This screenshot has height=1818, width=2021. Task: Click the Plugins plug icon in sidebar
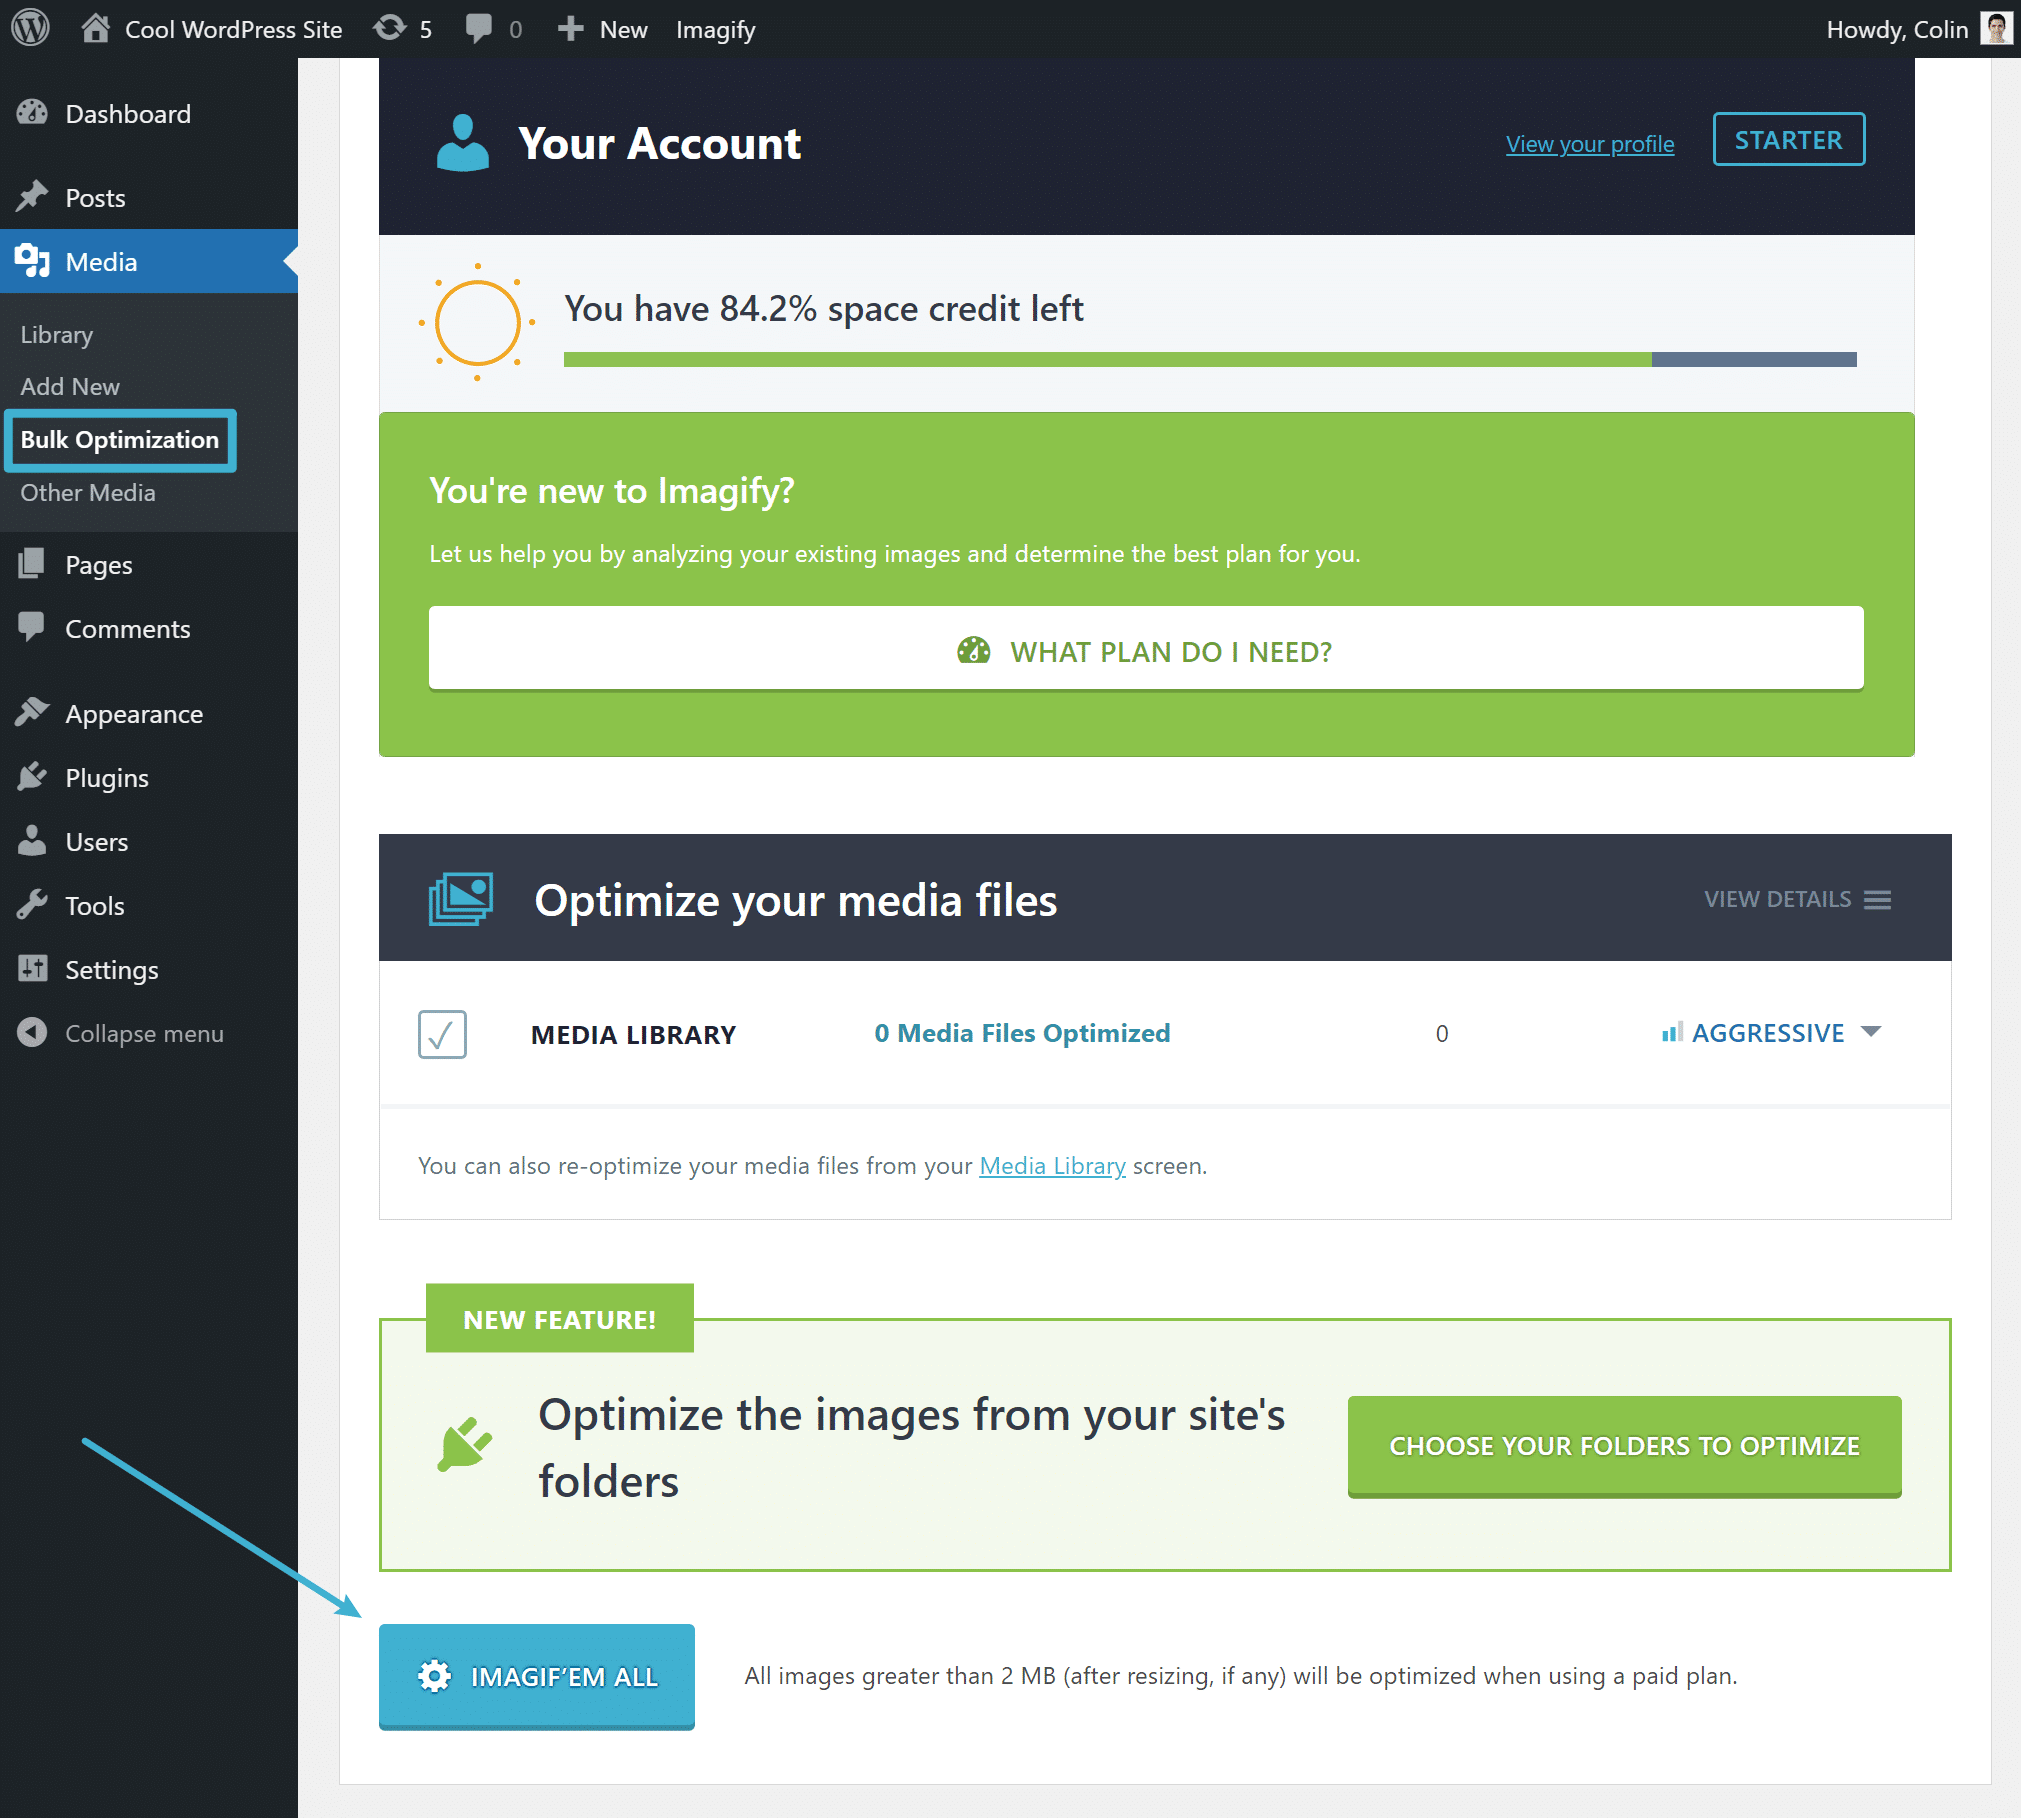click(32, 776)
